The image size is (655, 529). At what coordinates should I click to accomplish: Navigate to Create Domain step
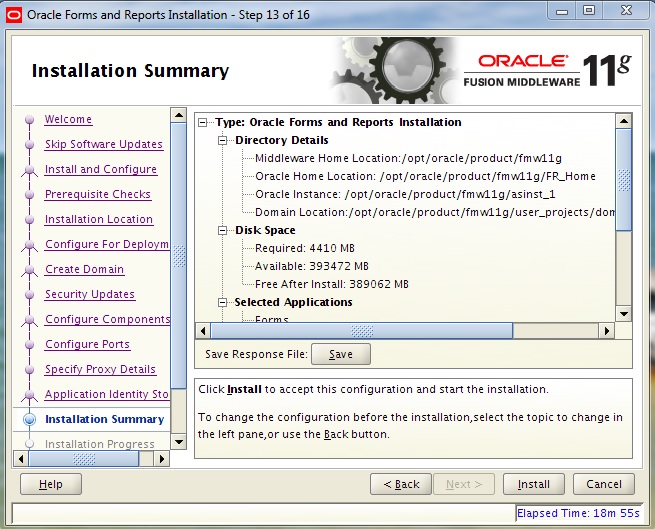pos(84,270)
